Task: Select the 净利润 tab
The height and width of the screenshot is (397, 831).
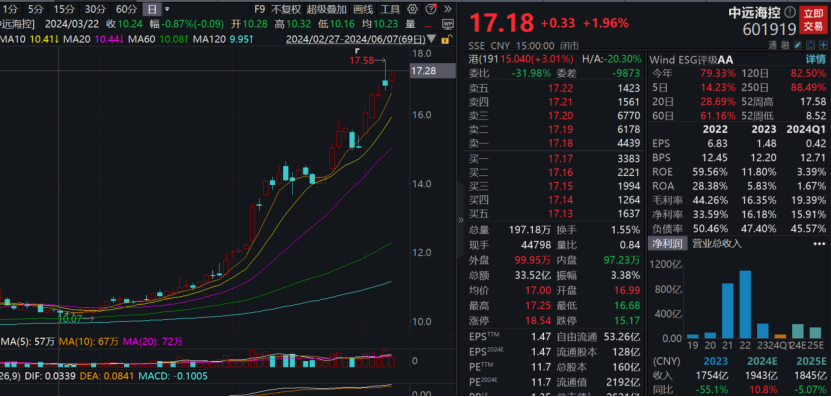Action: click(x=667, y=243)
